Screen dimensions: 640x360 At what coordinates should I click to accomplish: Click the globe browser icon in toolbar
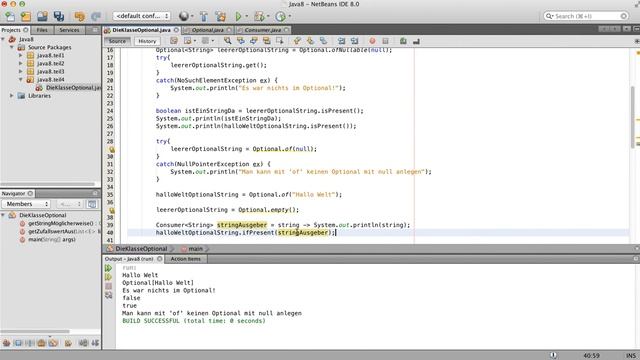[x=184, y=16]
